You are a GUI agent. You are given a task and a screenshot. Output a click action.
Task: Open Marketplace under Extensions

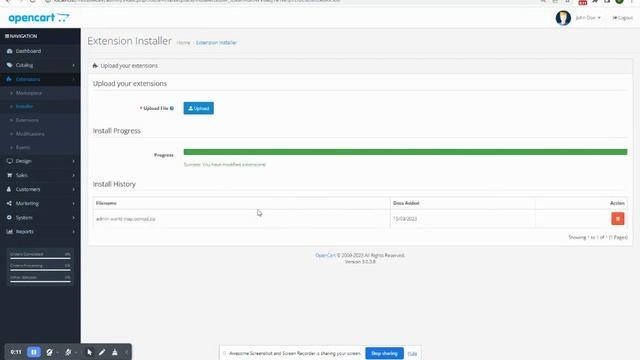click(29, 93)
